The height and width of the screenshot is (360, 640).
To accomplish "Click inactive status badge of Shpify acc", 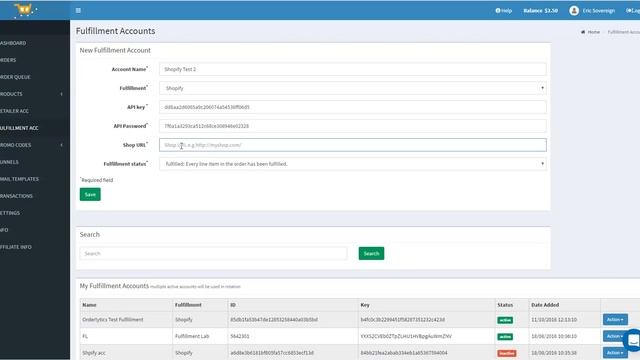I will [507, 353].
